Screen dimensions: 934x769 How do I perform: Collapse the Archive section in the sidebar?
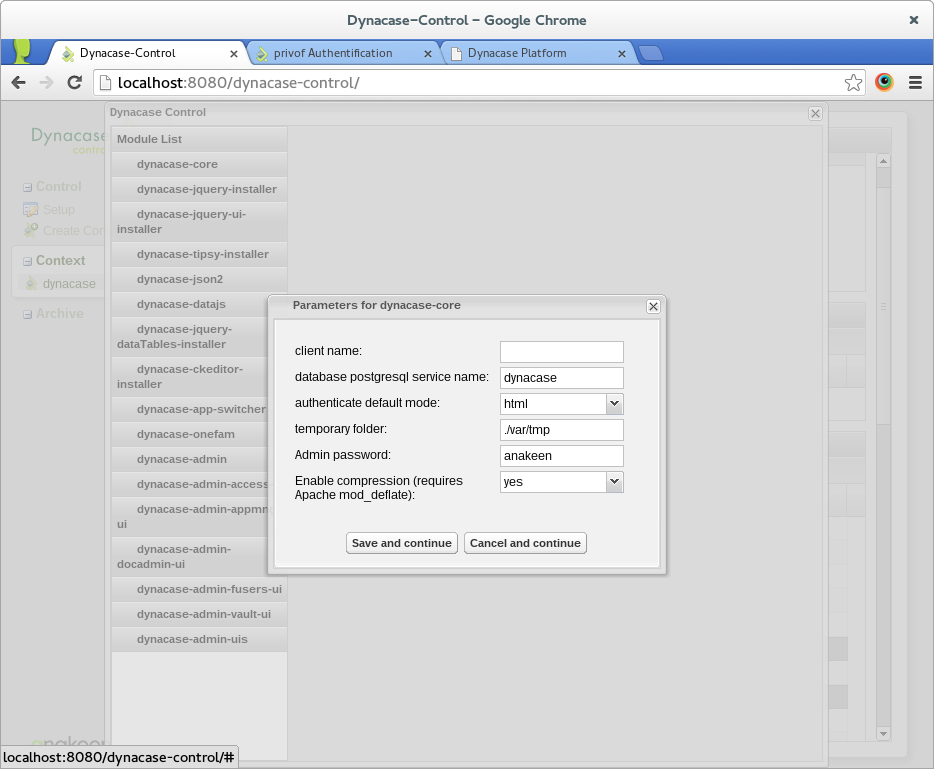(27, 315)
